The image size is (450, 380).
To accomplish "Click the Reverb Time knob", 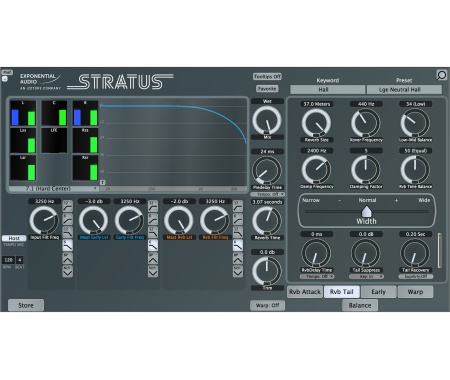I will click(267, 221).
